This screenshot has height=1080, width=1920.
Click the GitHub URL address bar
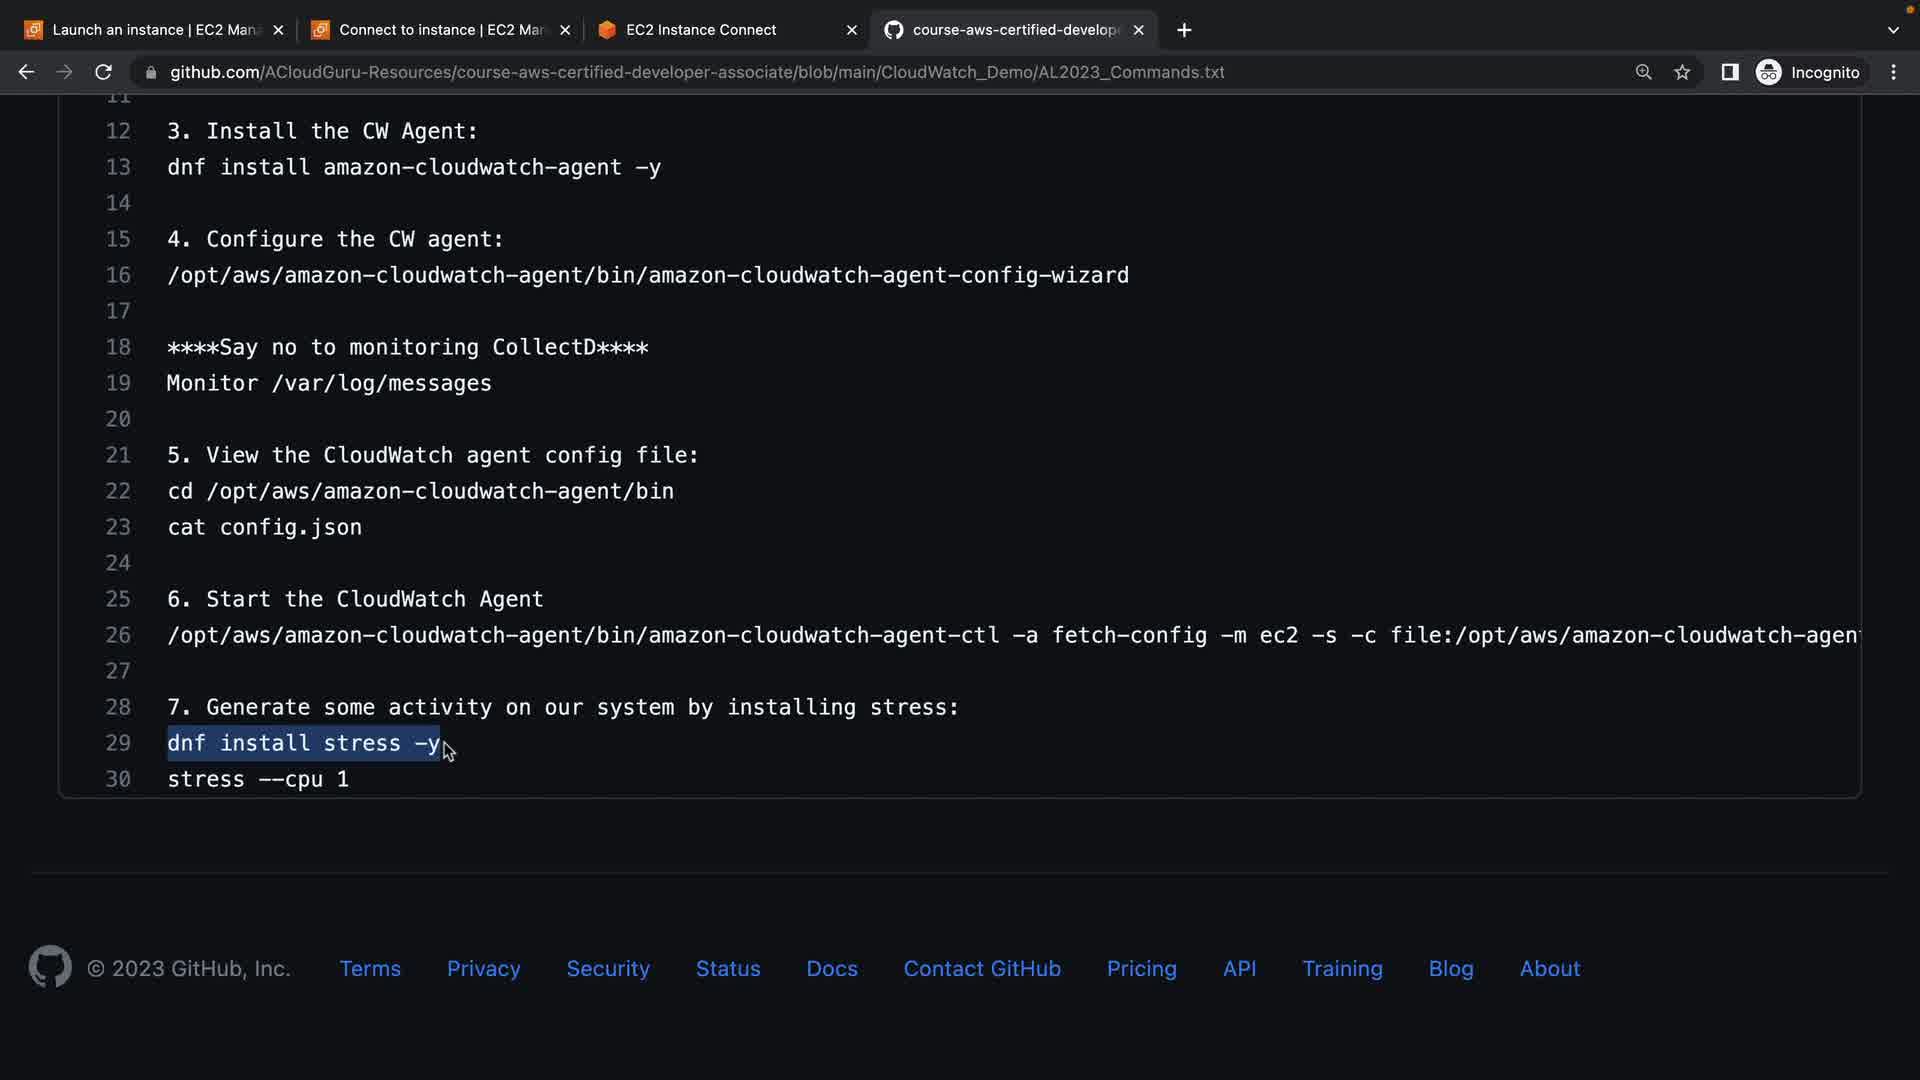[x=696, y=72]
